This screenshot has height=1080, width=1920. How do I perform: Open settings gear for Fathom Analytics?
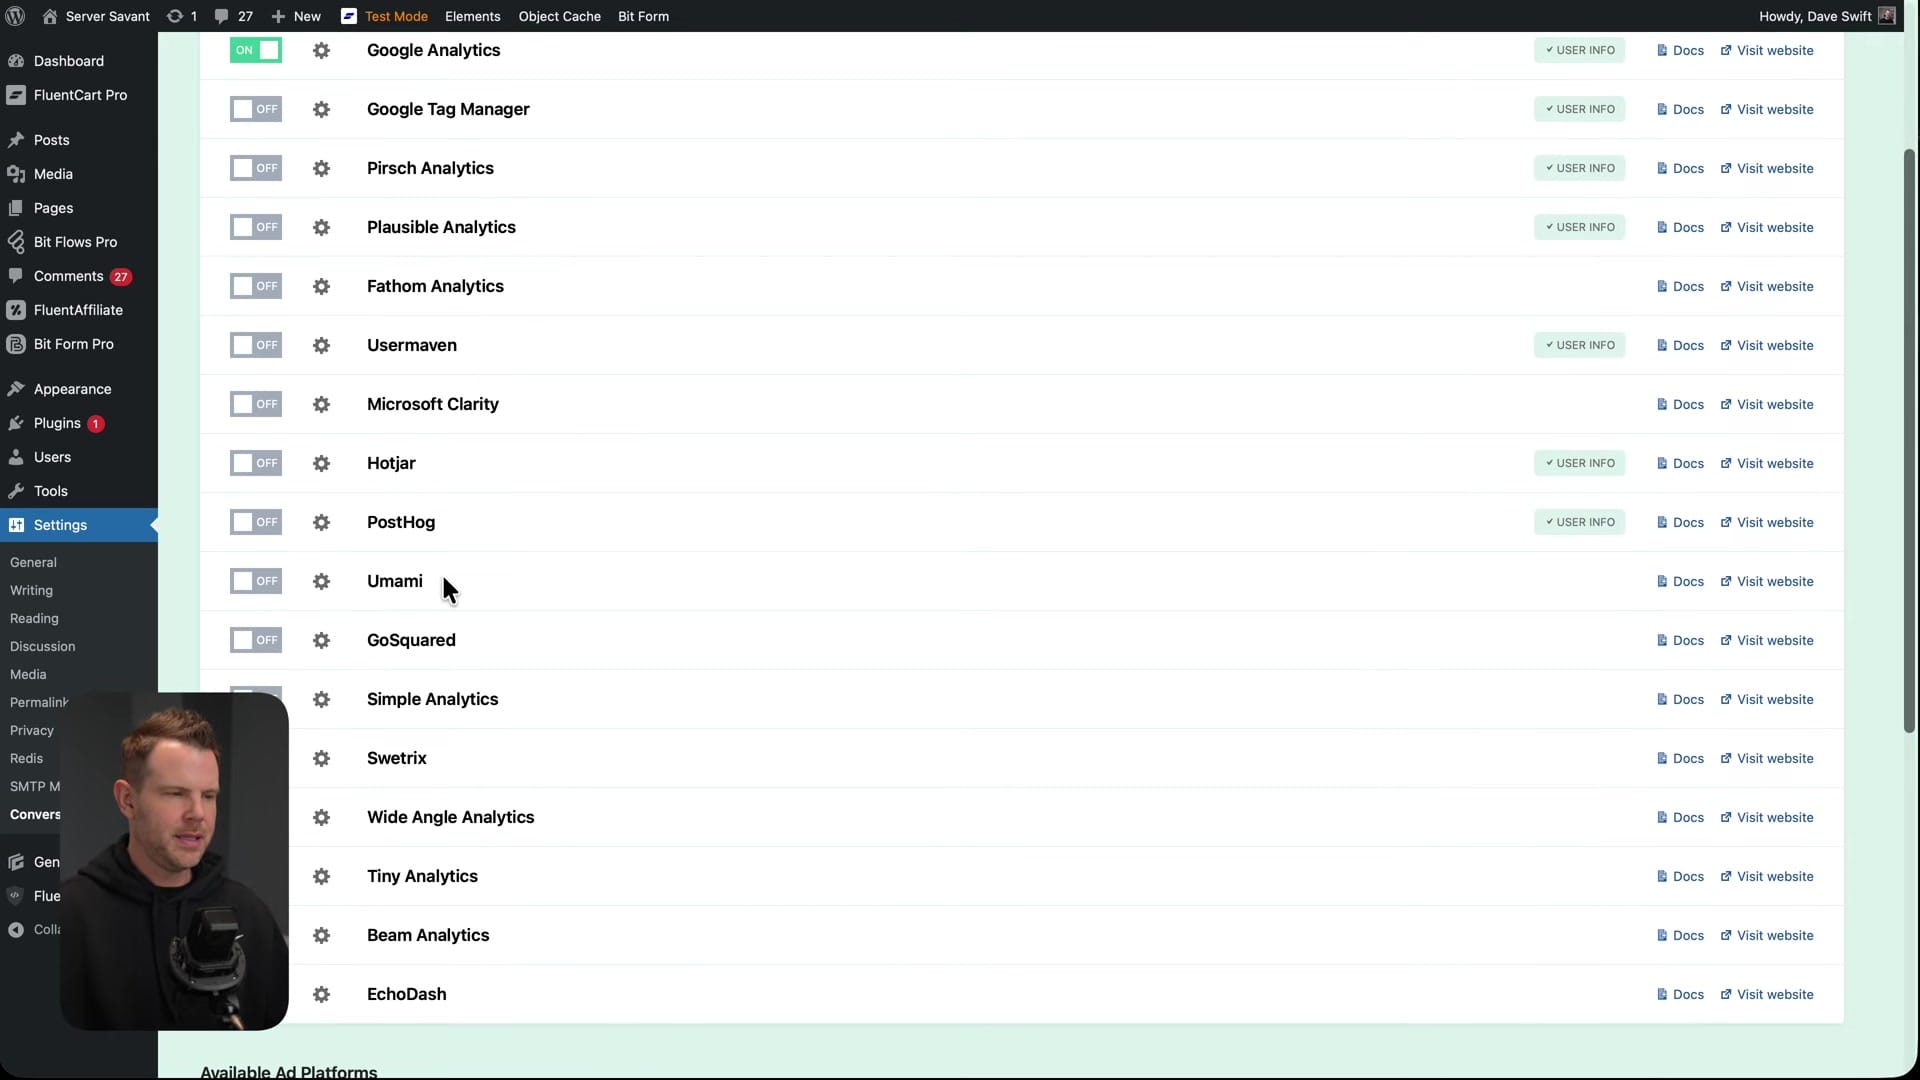[321, 286]
